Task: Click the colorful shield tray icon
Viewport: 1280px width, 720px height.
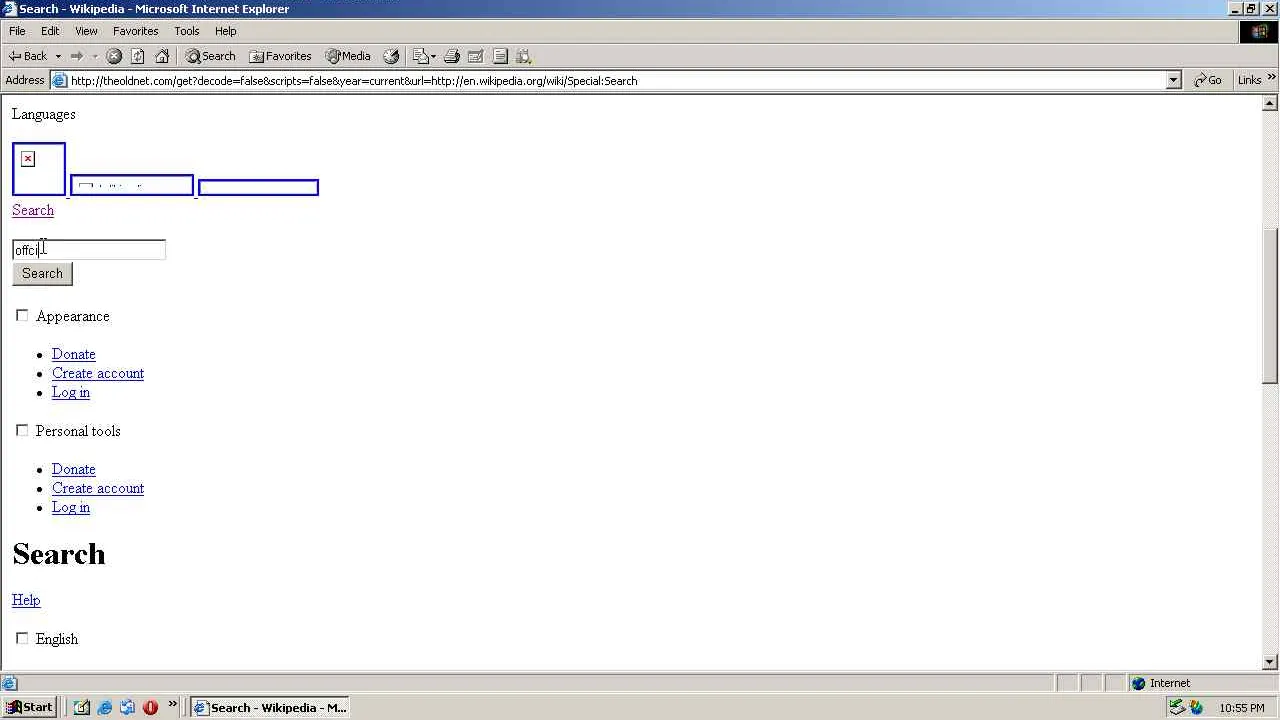Action: (x=1196, y=707)
